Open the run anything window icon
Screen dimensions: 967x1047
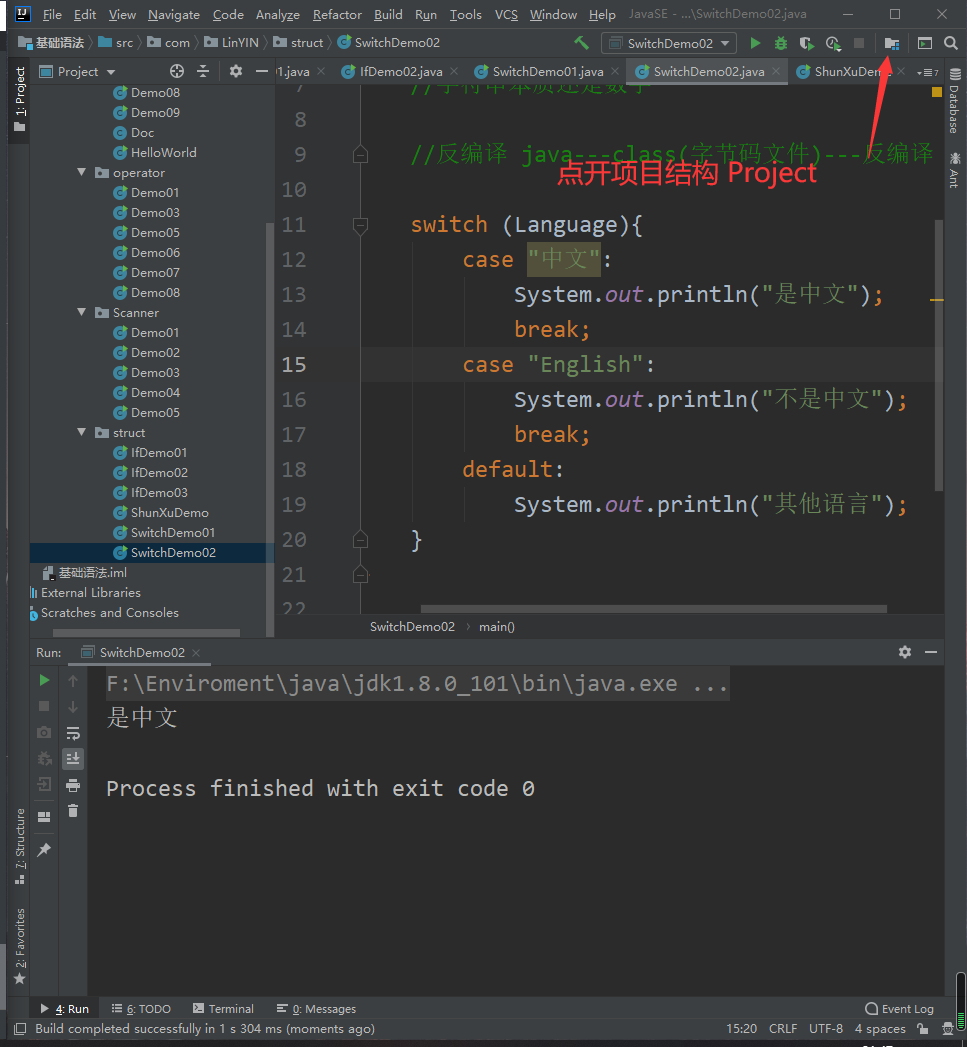point(925,43)
